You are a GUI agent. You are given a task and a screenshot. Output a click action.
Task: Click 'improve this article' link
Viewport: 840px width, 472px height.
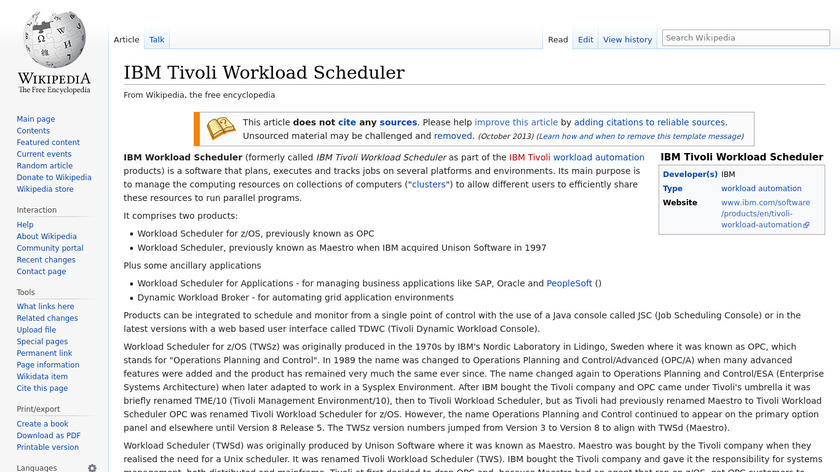click(x=516, y=122)
